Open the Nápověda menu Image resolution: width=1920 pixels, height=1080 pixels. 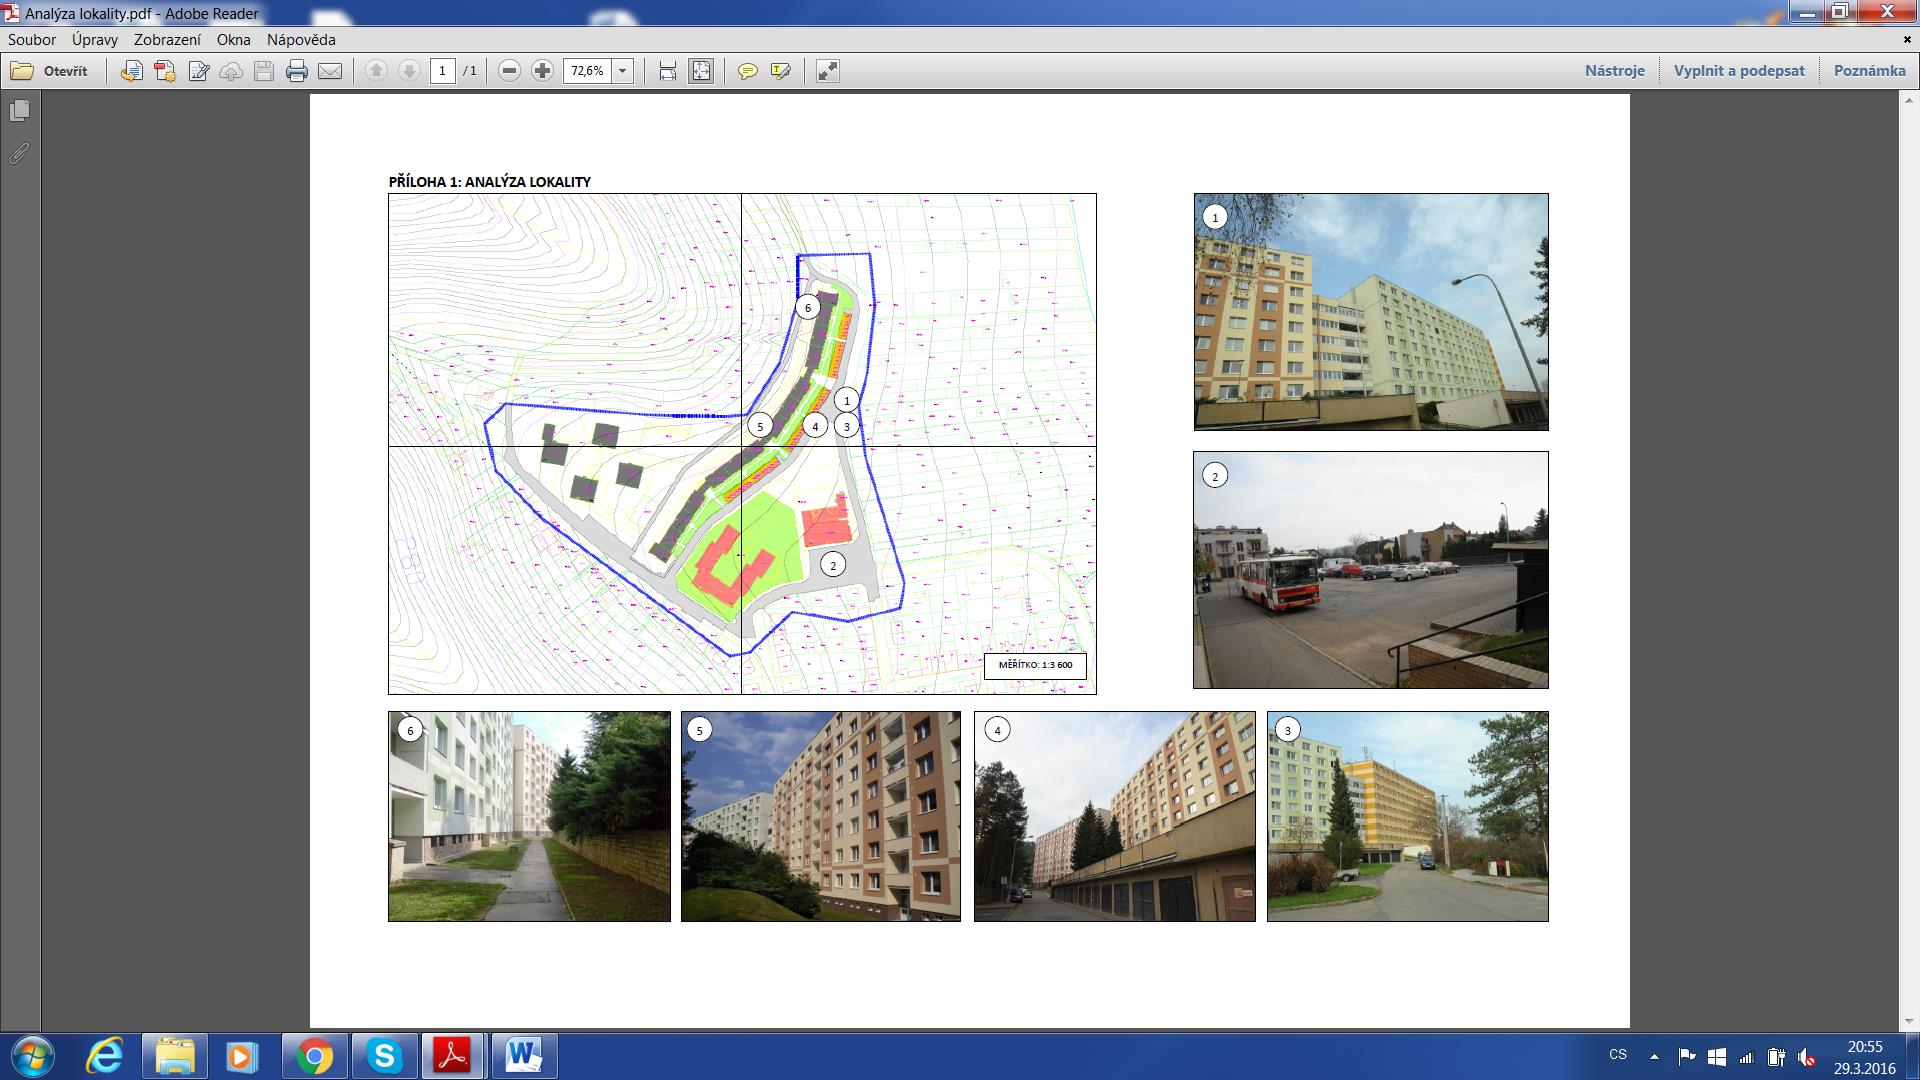click(x=301, y=40)
